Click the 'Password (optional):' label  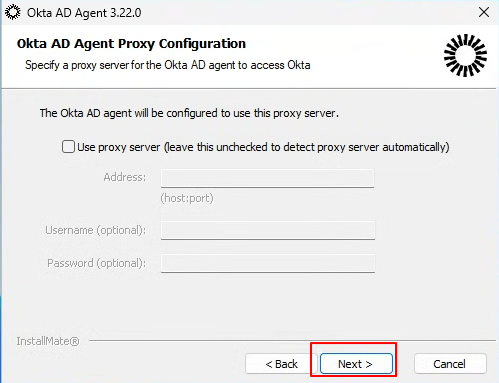(97, 263)
